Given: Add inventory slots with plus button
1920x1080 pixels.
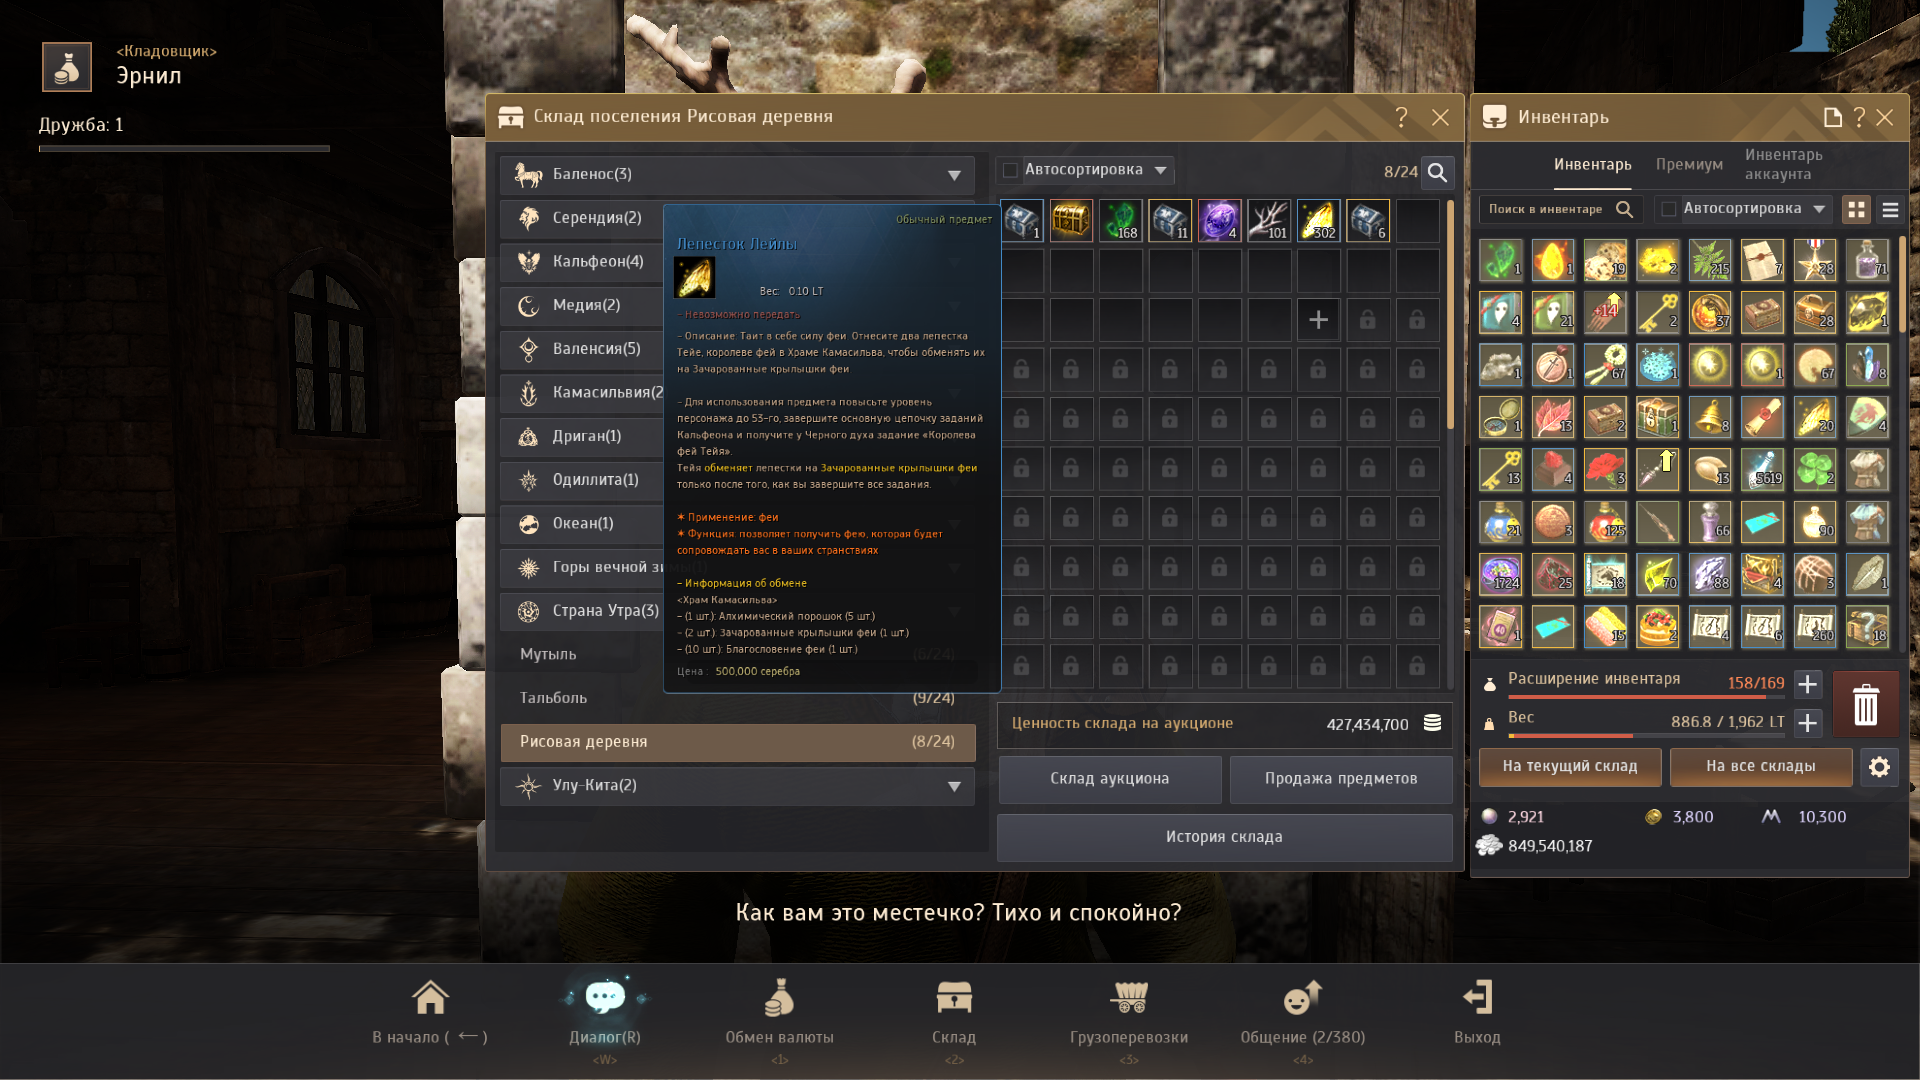Looking at the screenshot, I should [1807, 684].
